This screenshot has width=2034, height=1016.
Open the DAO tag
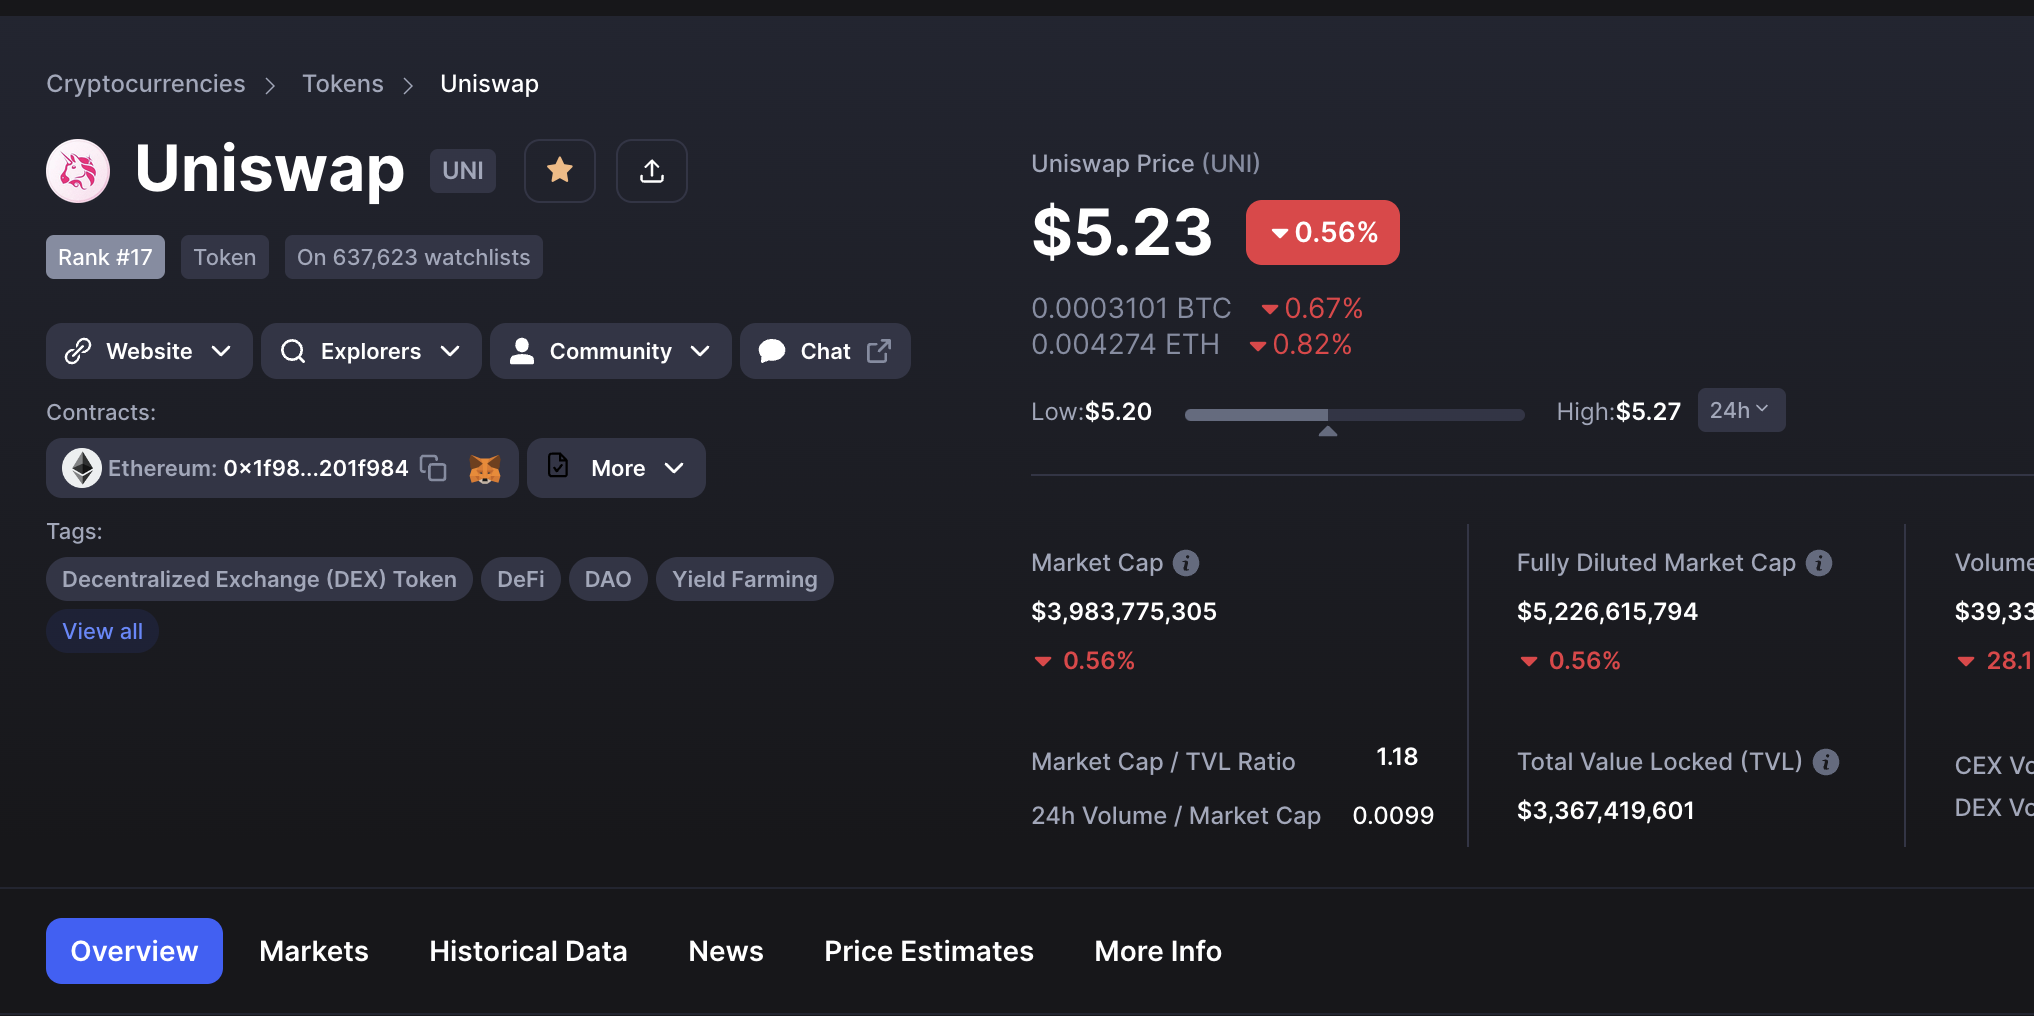coord(608,579)
